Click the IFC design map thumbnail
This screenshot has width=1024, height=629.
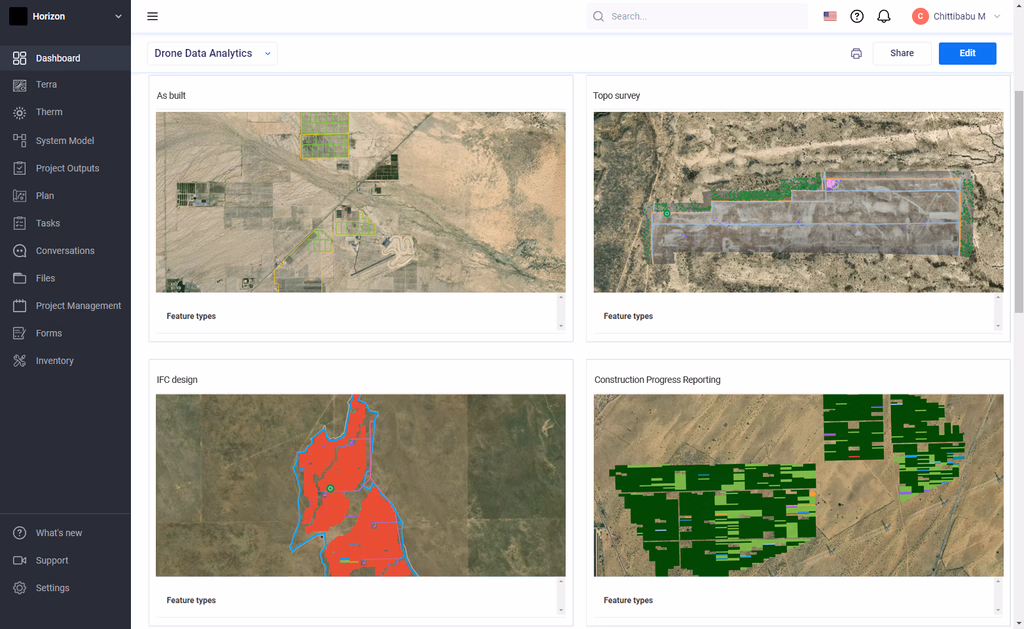(360, 485)
